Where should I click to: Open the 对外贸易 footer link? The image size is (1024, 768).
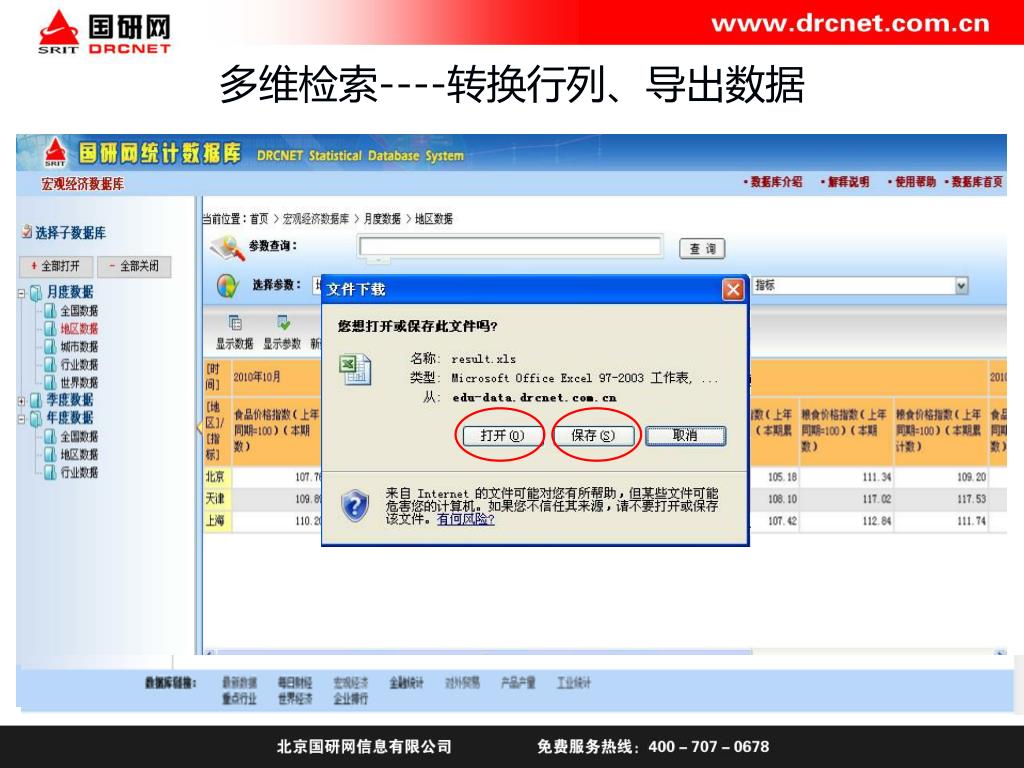(x=462, y=683)
